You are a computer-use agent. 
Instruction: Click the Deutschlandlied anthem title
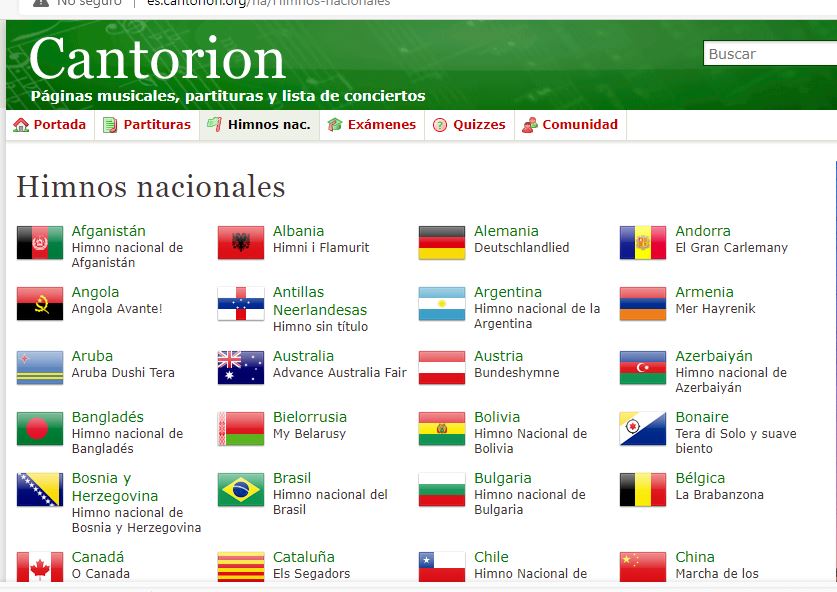coord(522,248)
